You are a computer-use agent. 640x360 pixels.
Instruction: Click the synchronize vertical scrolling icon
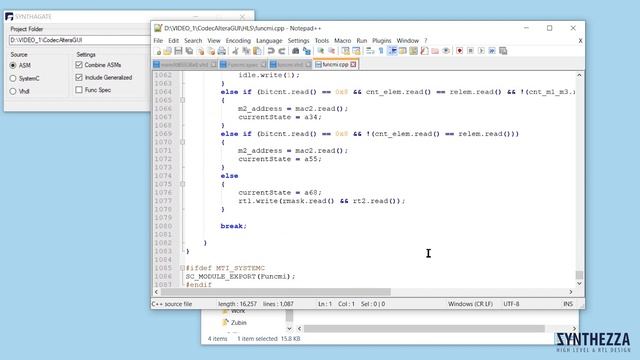[346, 51]
